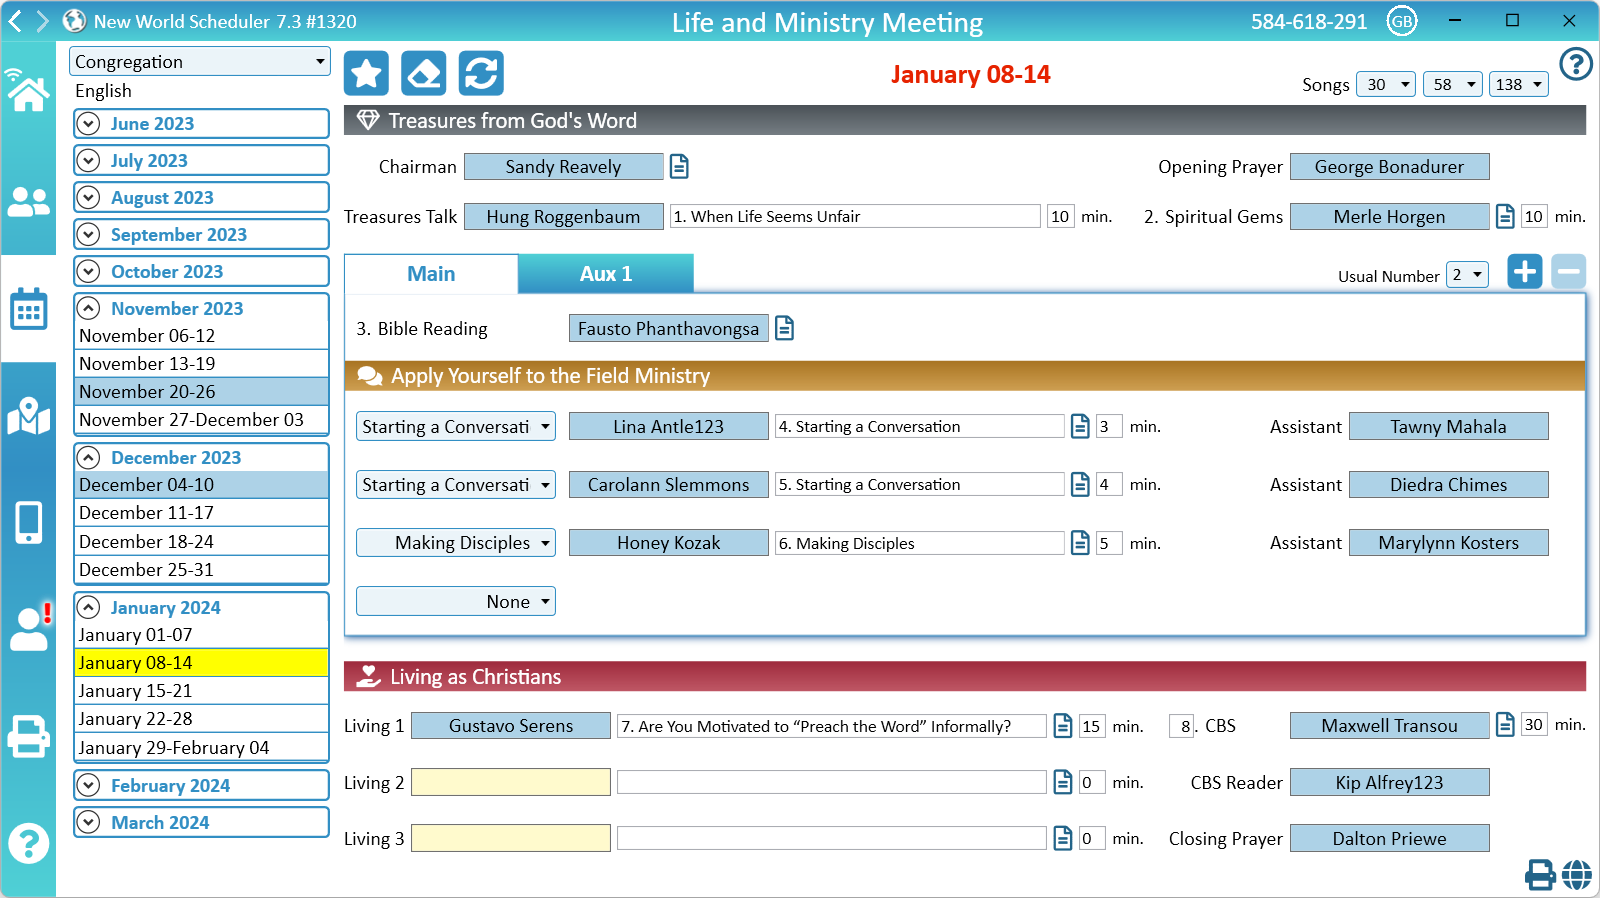Select week January 29-February 04

(x=201, y=748)
